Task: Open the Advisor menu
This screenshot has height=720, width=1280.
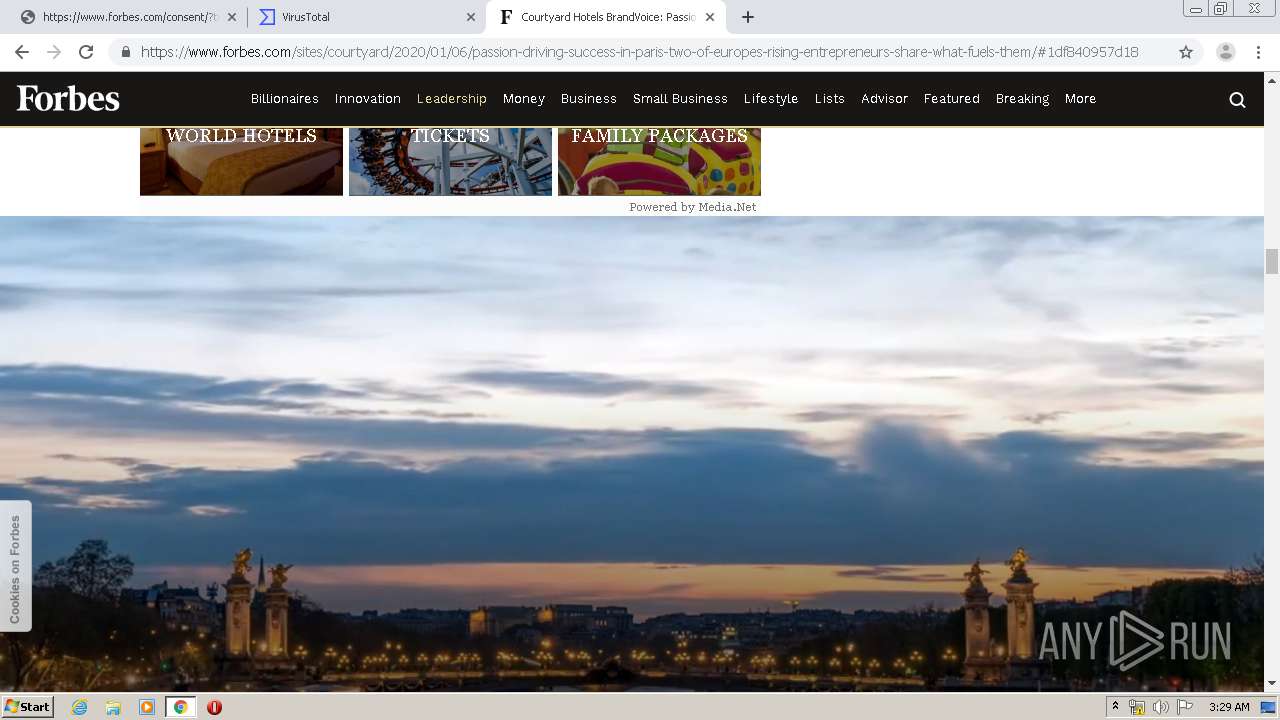Action: pyautogui.click(x=885, y=99)
